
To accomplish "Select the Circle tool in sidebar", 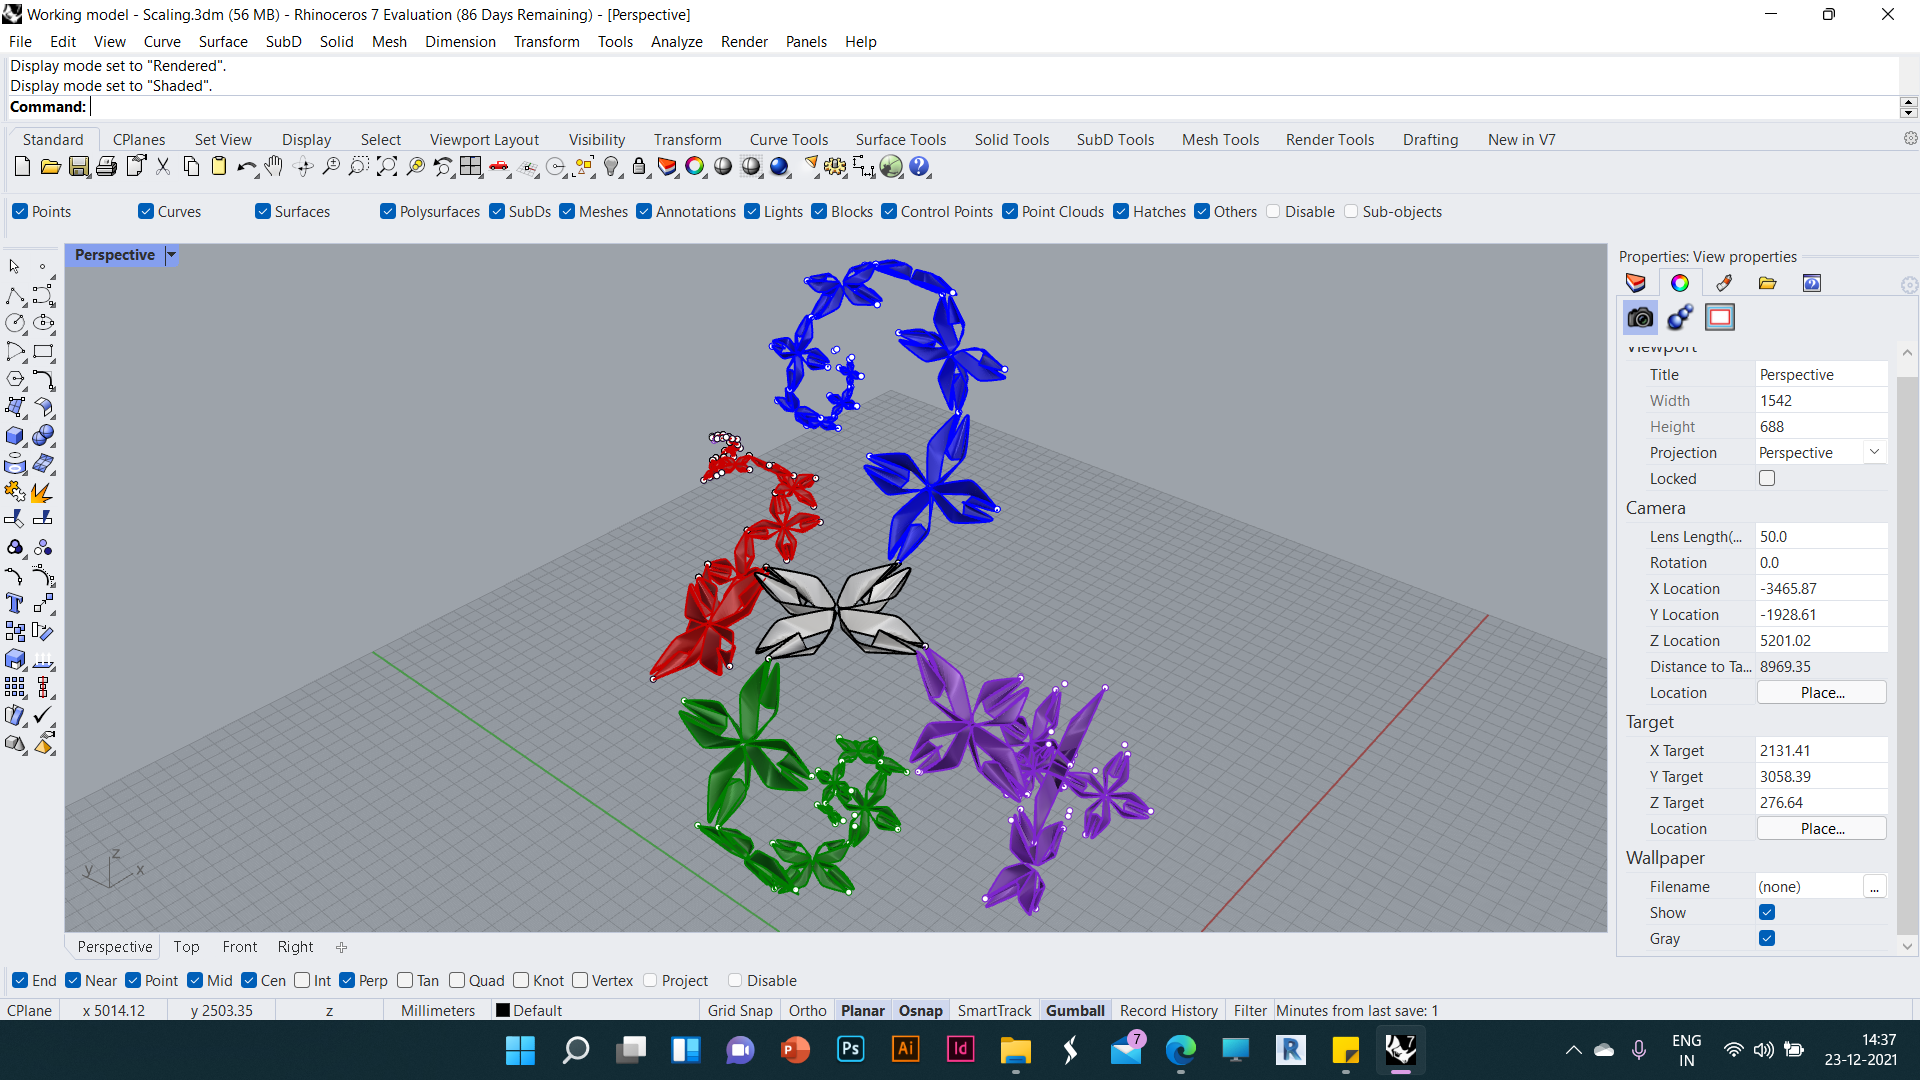I will (x=15, y=323).
